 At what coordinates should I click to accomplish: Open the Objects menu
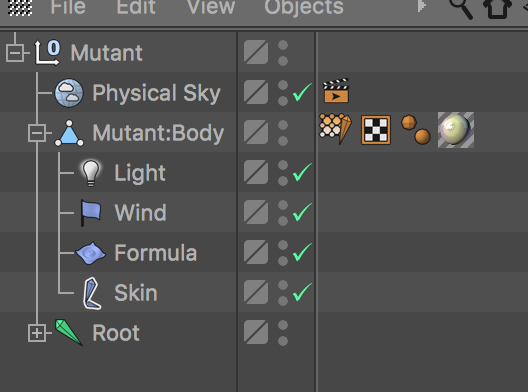pos(304,7)
